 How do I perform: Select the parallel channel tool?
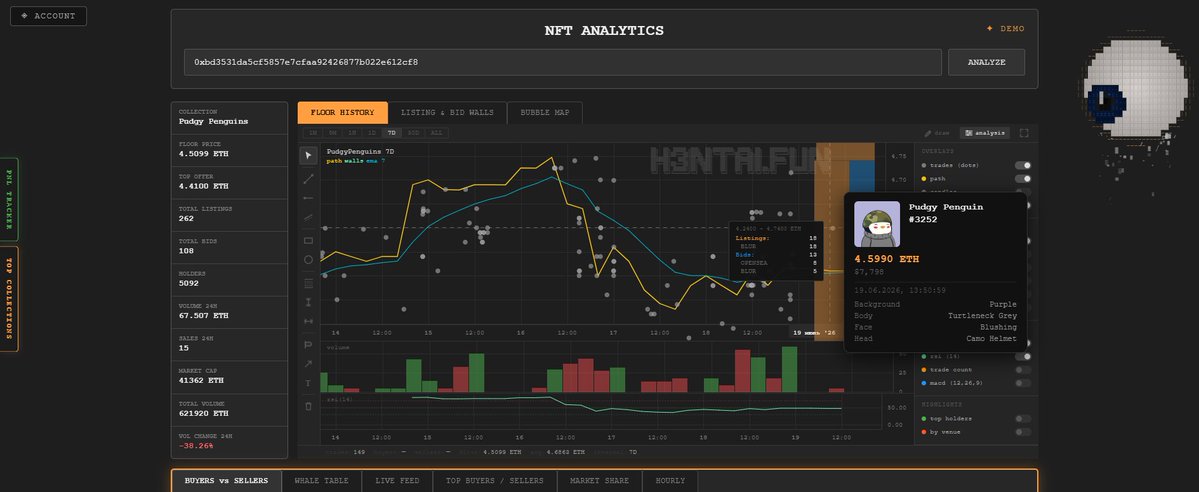coord(308,219)
